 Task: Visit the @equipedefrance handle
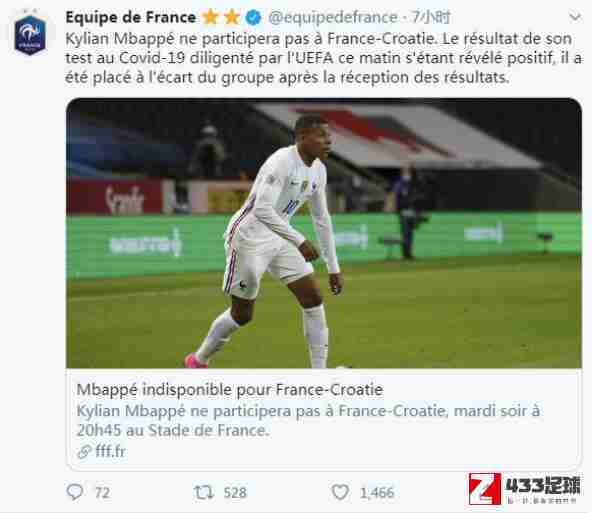(333, 17)
